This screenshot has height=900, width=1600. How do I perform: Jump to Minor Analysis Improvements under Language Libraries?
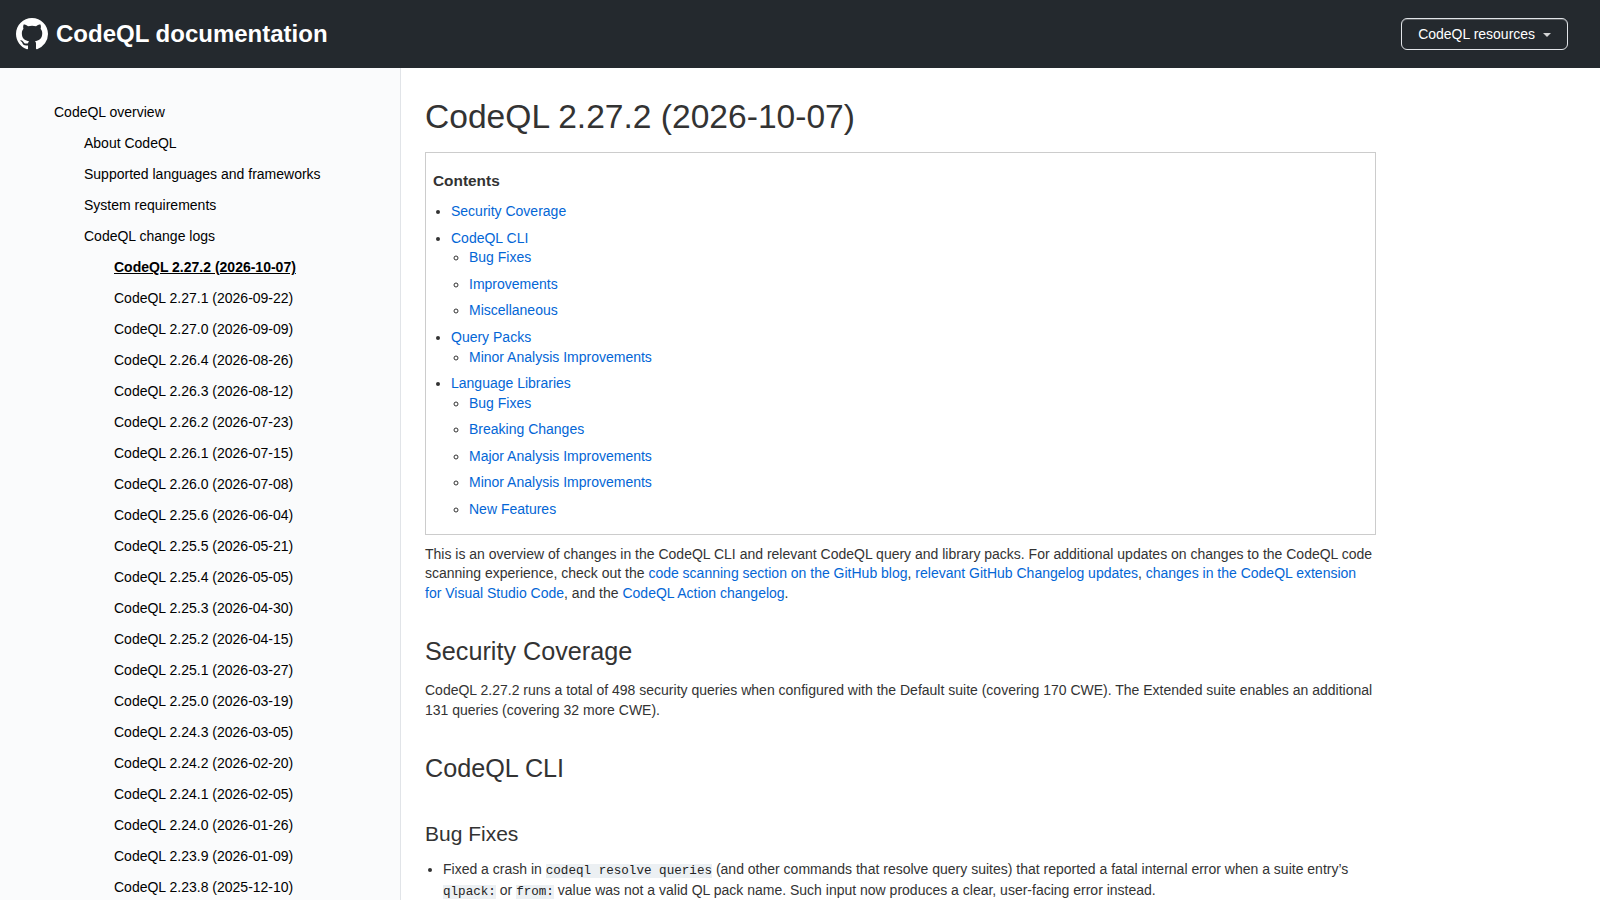560,482
